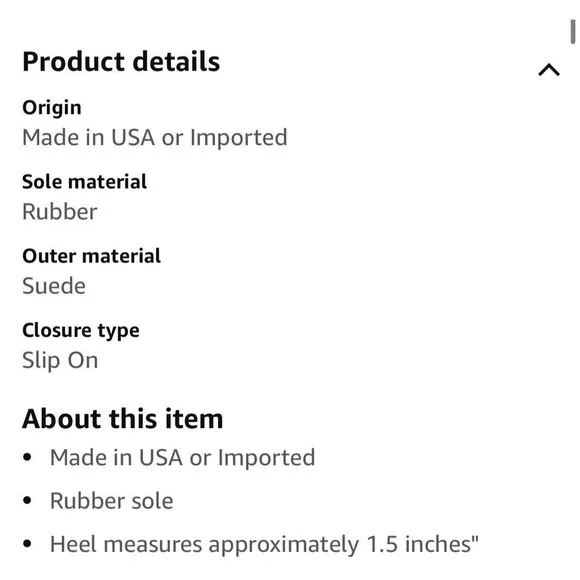Click the Heel measures approximately 1.5 inches bullet
580x580 pixels.
(x=264, y=544)
